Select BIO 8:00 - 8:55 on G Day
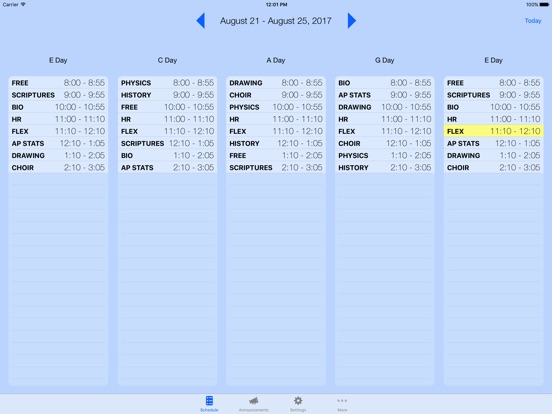Screen dimensions: 552x414 point(385,83)
